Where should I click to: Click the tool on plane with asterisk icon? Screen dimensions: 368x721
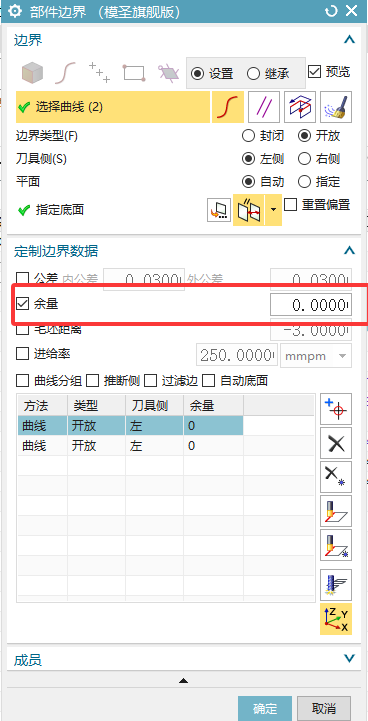click(x=336, y=545)
